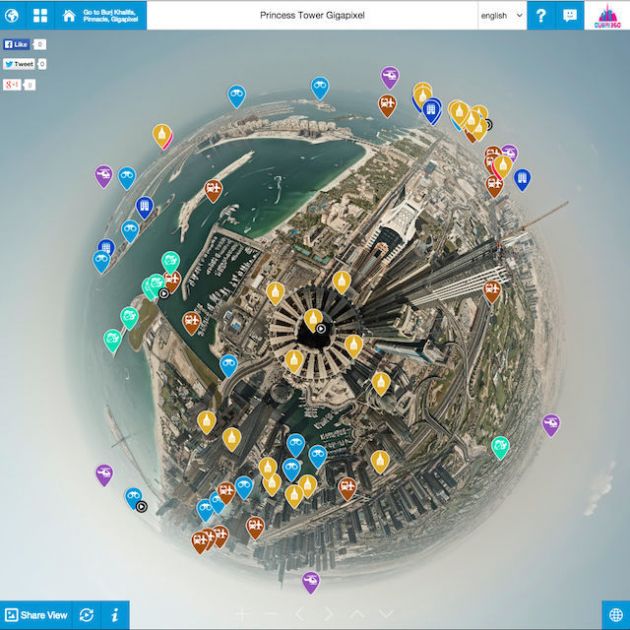
Task: Open the feedback chat bubble icon
Action: click(570, 15)
